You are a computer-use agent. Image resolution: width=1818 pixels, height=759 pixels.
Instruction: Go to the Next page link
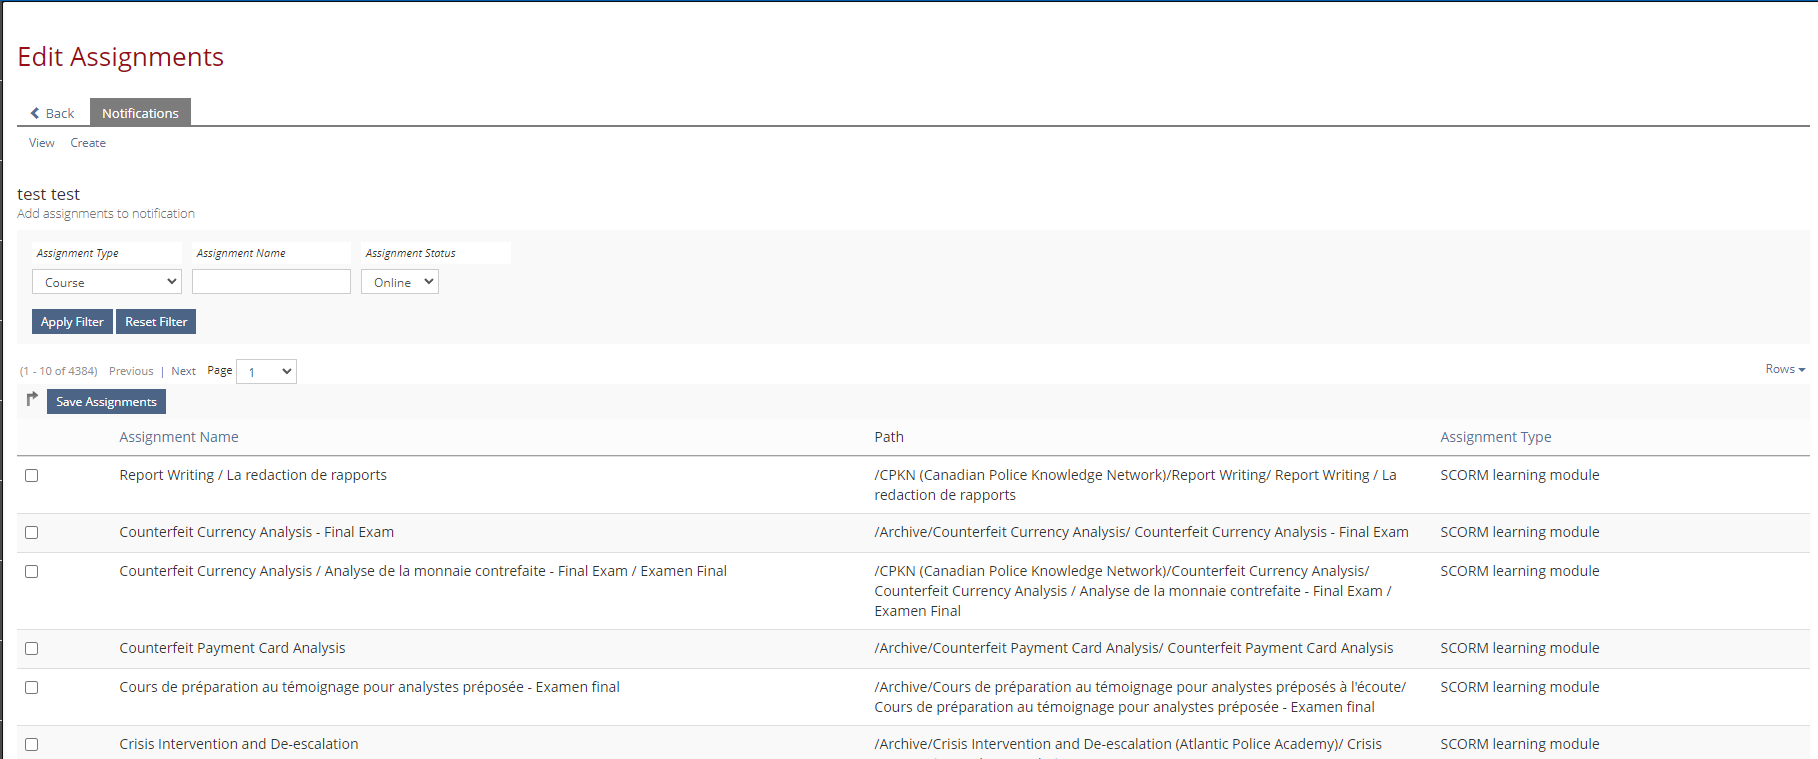183,371
